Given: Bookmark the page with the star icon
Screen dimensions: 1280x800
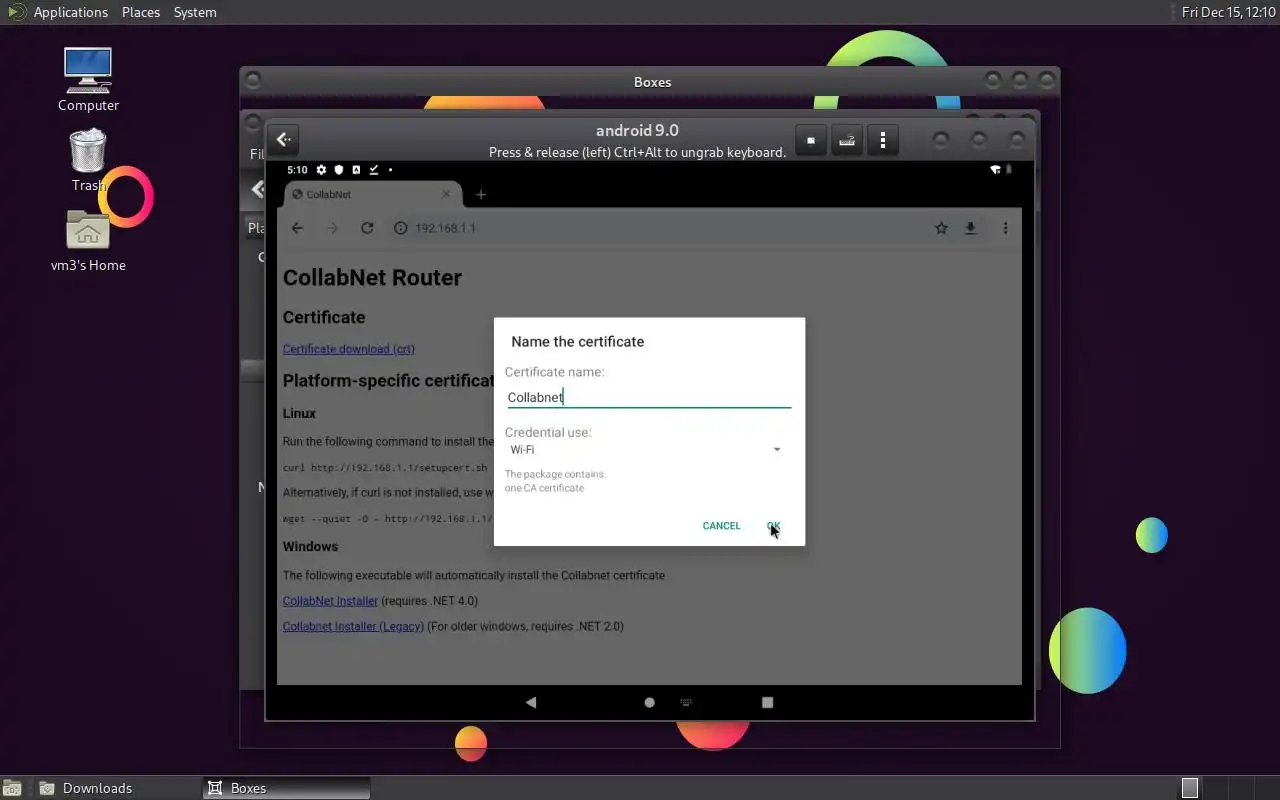Looking at the screenshot, I should pos(941,228).
